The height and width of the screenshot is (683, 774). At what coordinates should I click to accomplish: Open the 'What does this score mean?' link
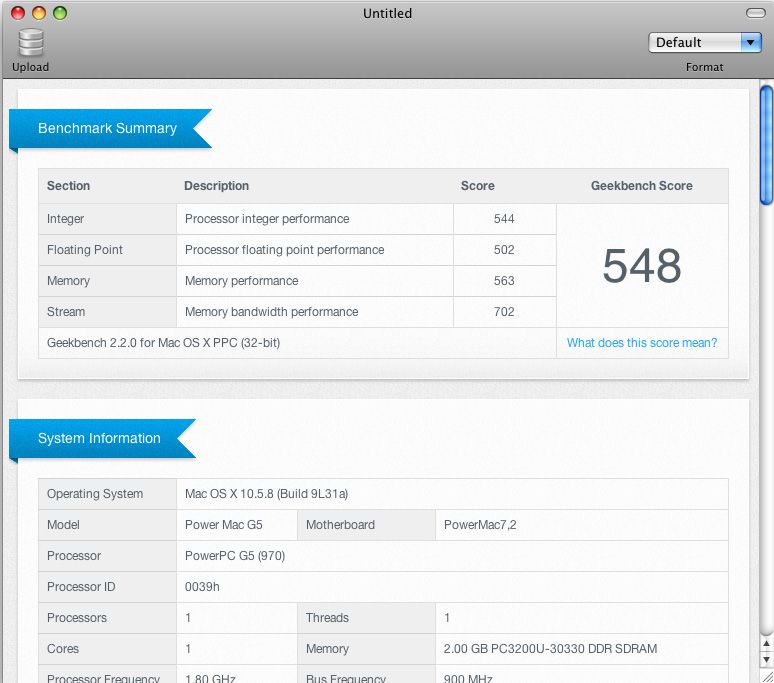pos(641,343)
